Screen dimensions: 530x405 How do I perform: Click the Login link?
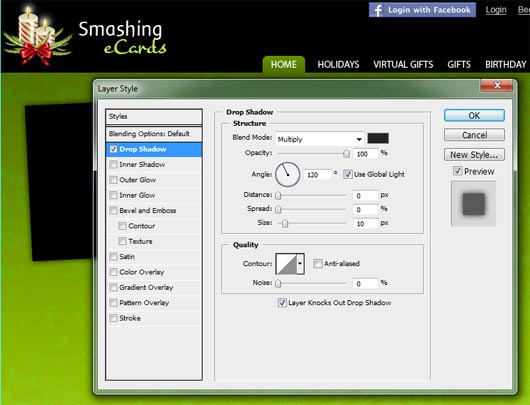click(496, 10)
